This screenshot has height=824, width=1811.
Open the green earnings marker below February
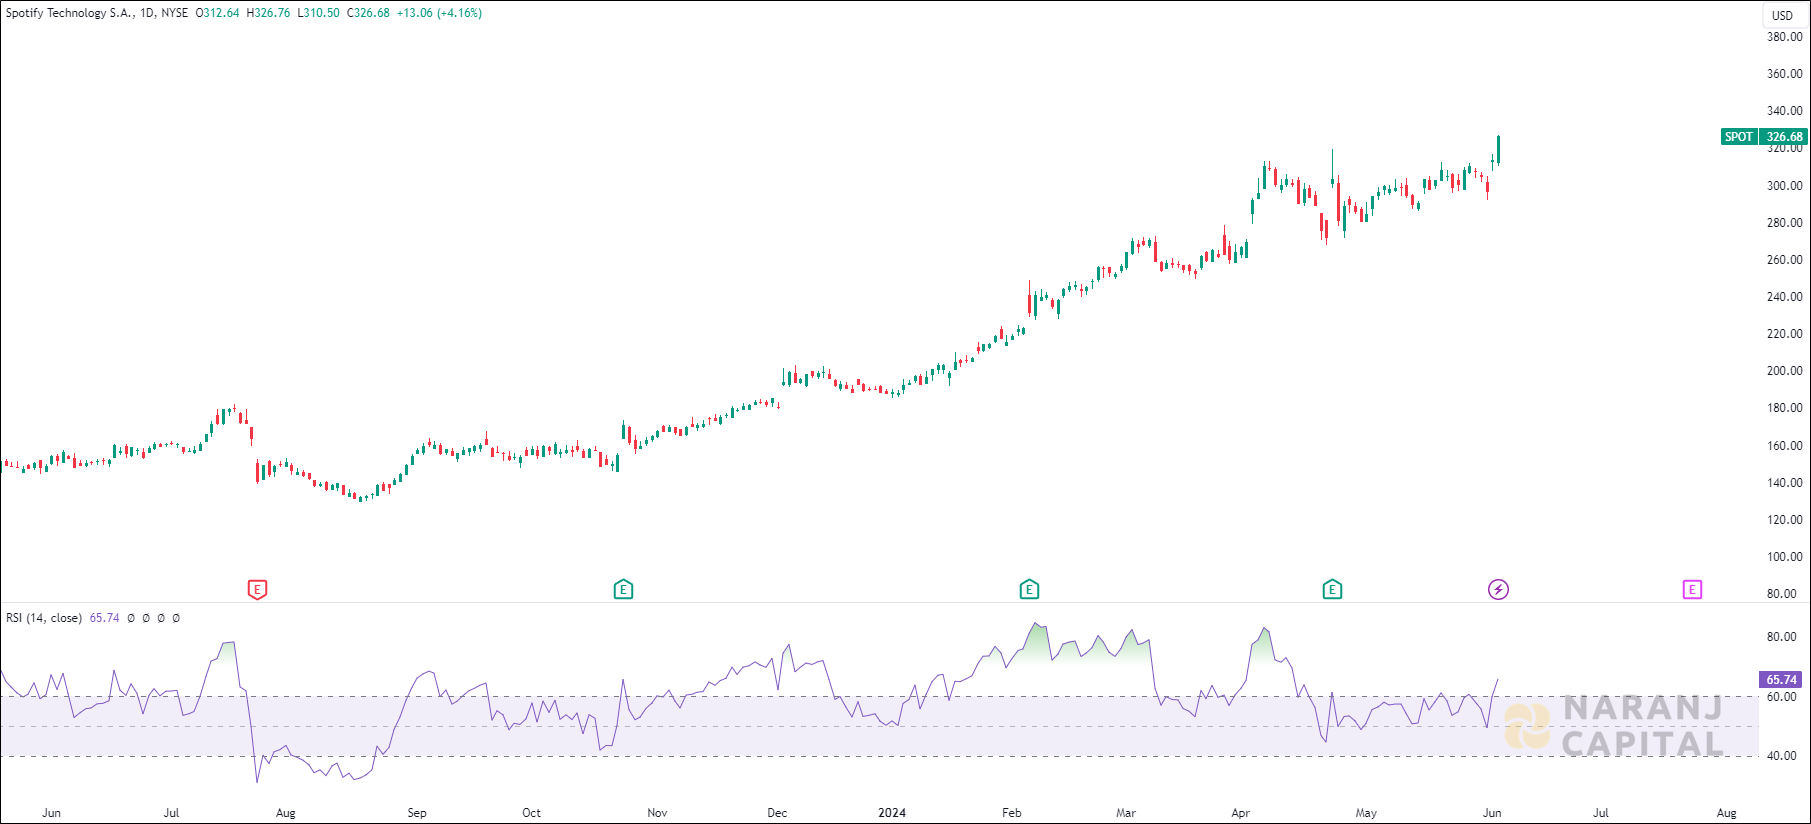[x=1029, y=590]
